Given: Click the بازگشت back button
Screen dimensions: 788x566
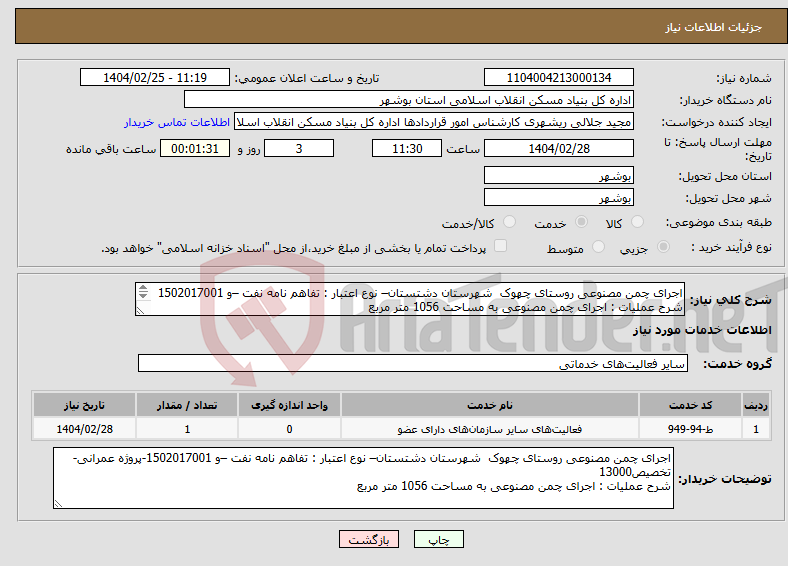Looking at the screenshot, I should [369, 539].
